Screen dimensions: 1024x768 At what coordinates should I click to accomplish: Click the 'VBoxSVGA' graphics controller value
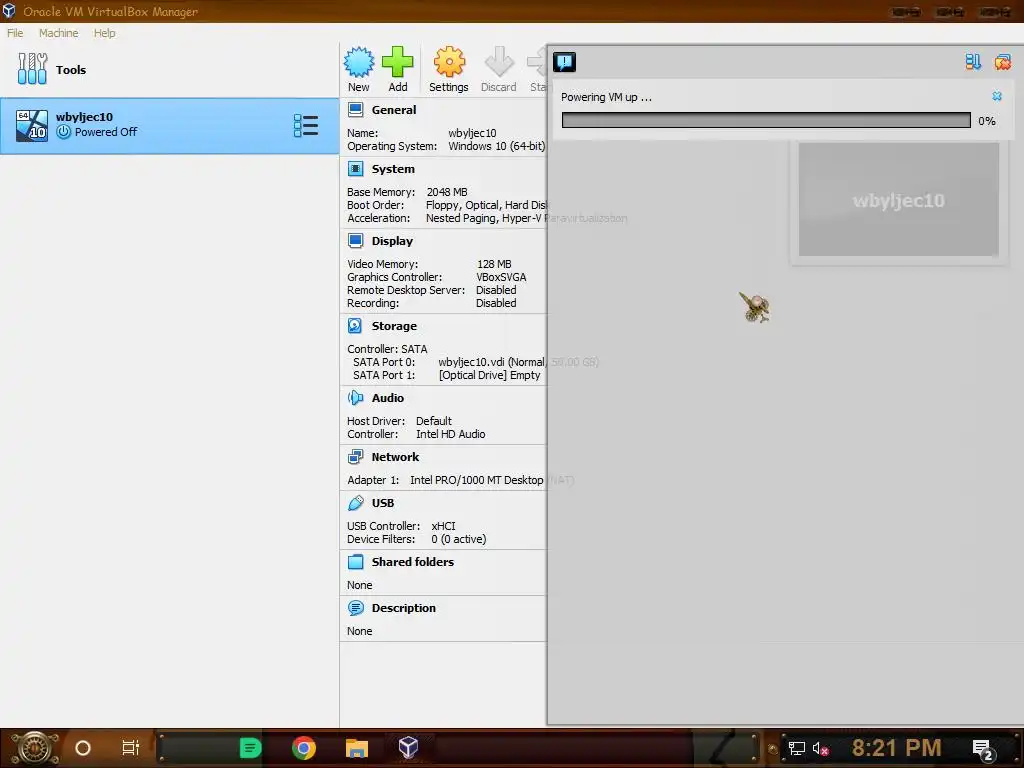point(501,277)
